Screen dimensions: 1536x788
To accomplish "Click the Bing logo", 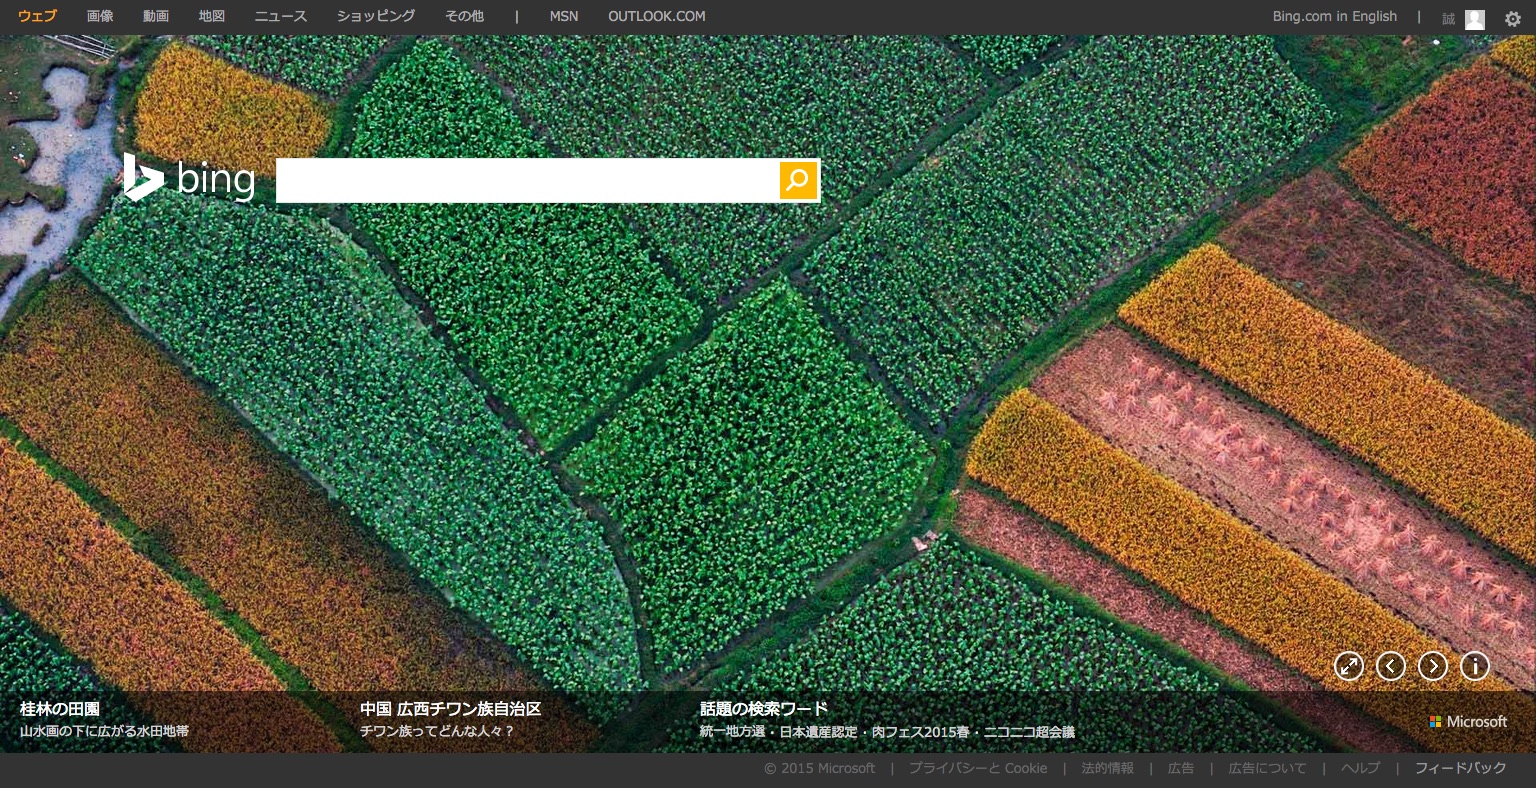I will 189,179.
